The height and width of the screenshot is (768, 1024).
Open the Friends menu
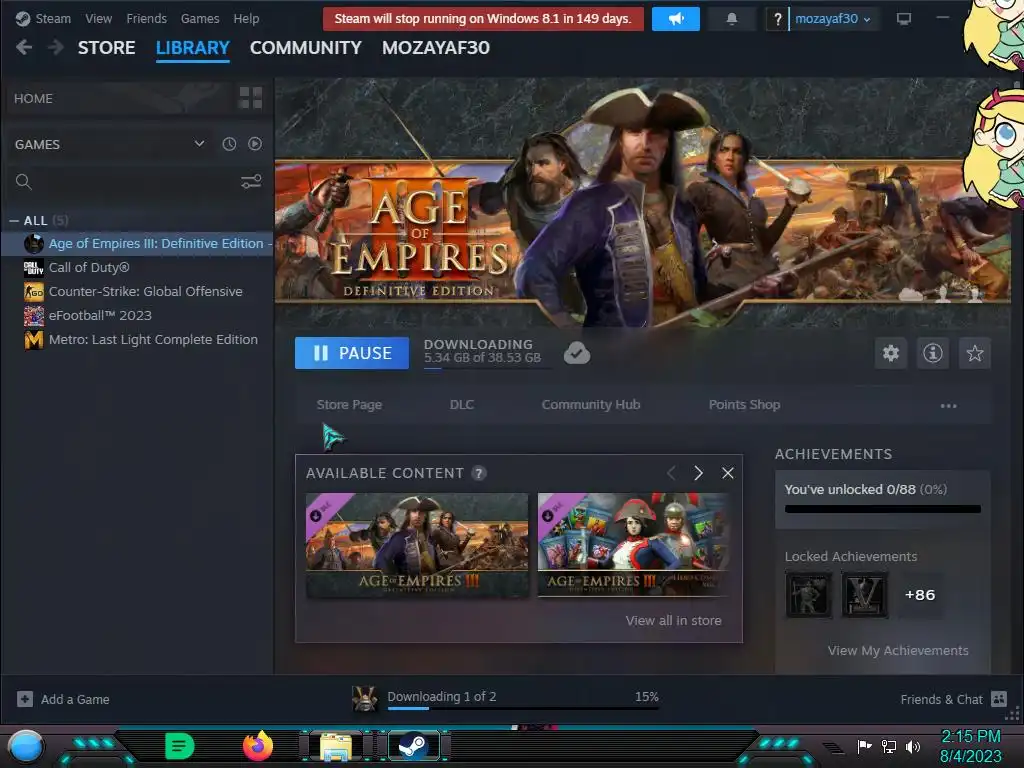tap(146, 18)
